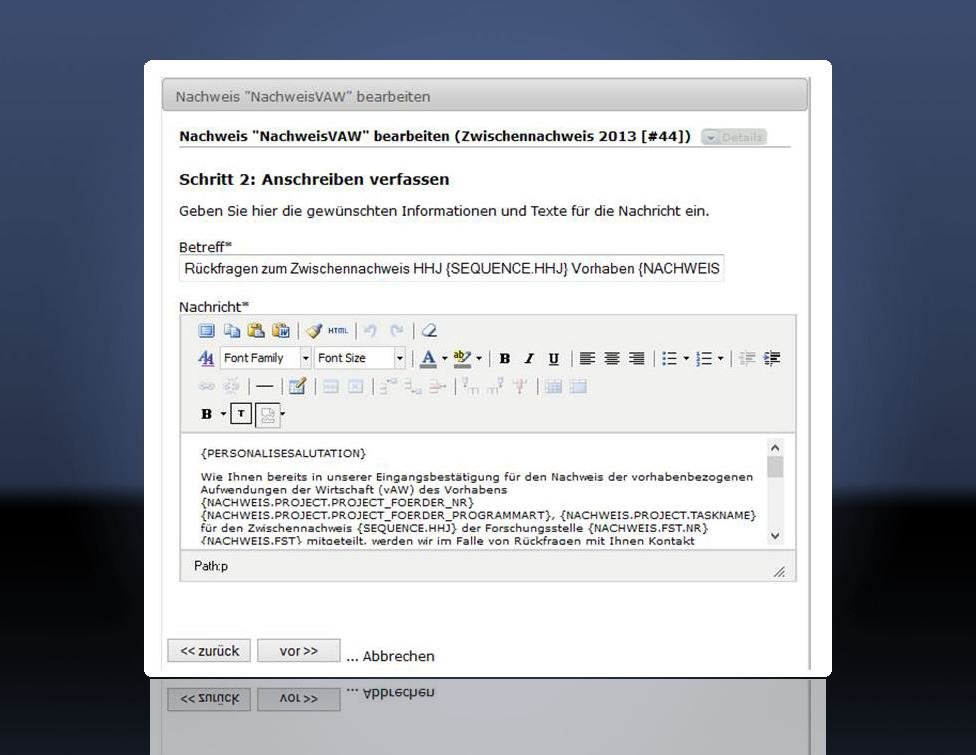
Task: Insert a bulleted list
Action: (x=669, y=359)
